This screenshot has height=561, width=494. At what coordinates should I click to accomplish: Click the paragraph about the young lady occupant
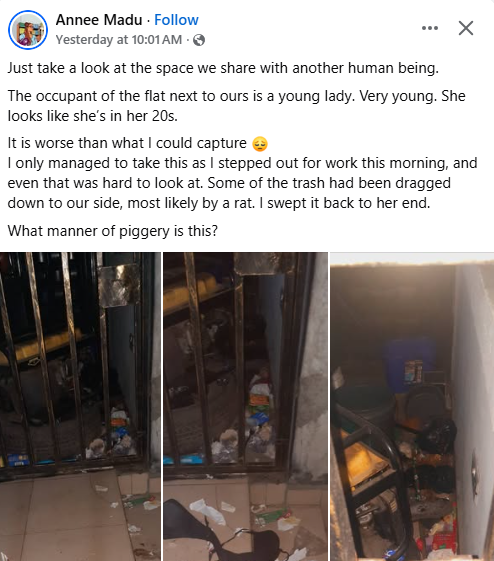(x=236, y=106)
